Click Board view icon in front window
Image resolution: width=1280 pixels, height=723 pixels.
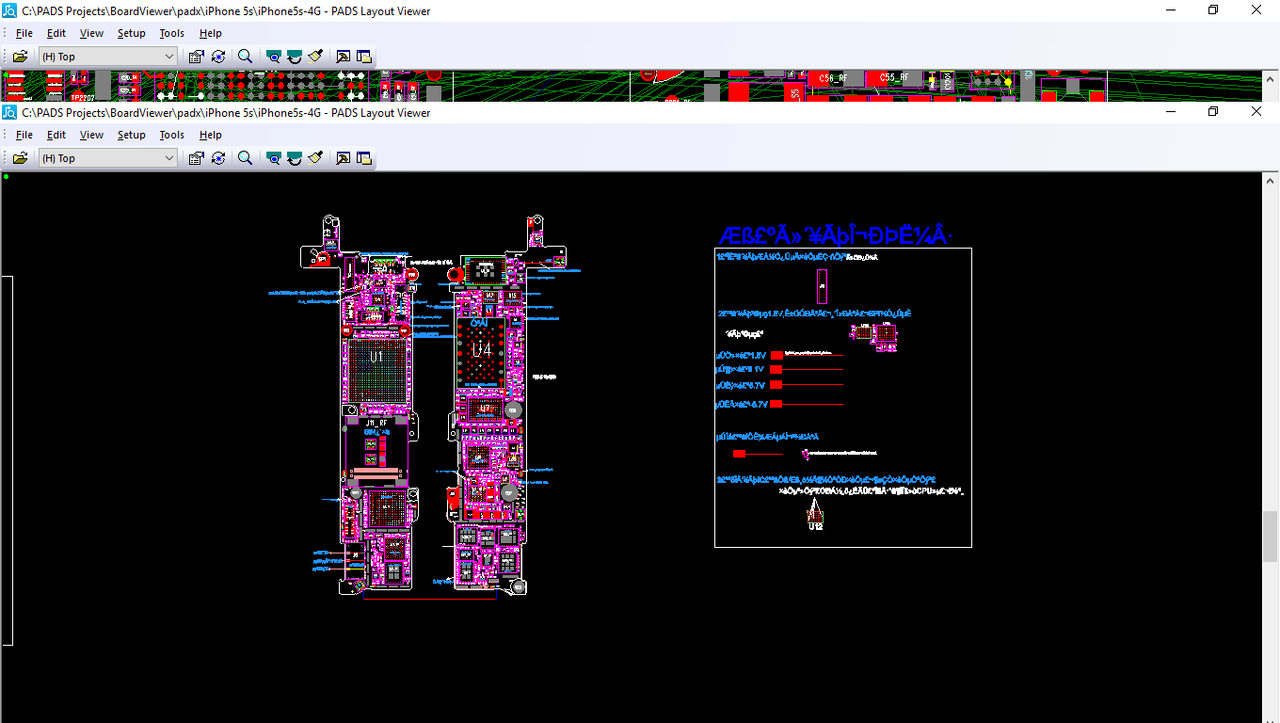click(x=273, y=158)
